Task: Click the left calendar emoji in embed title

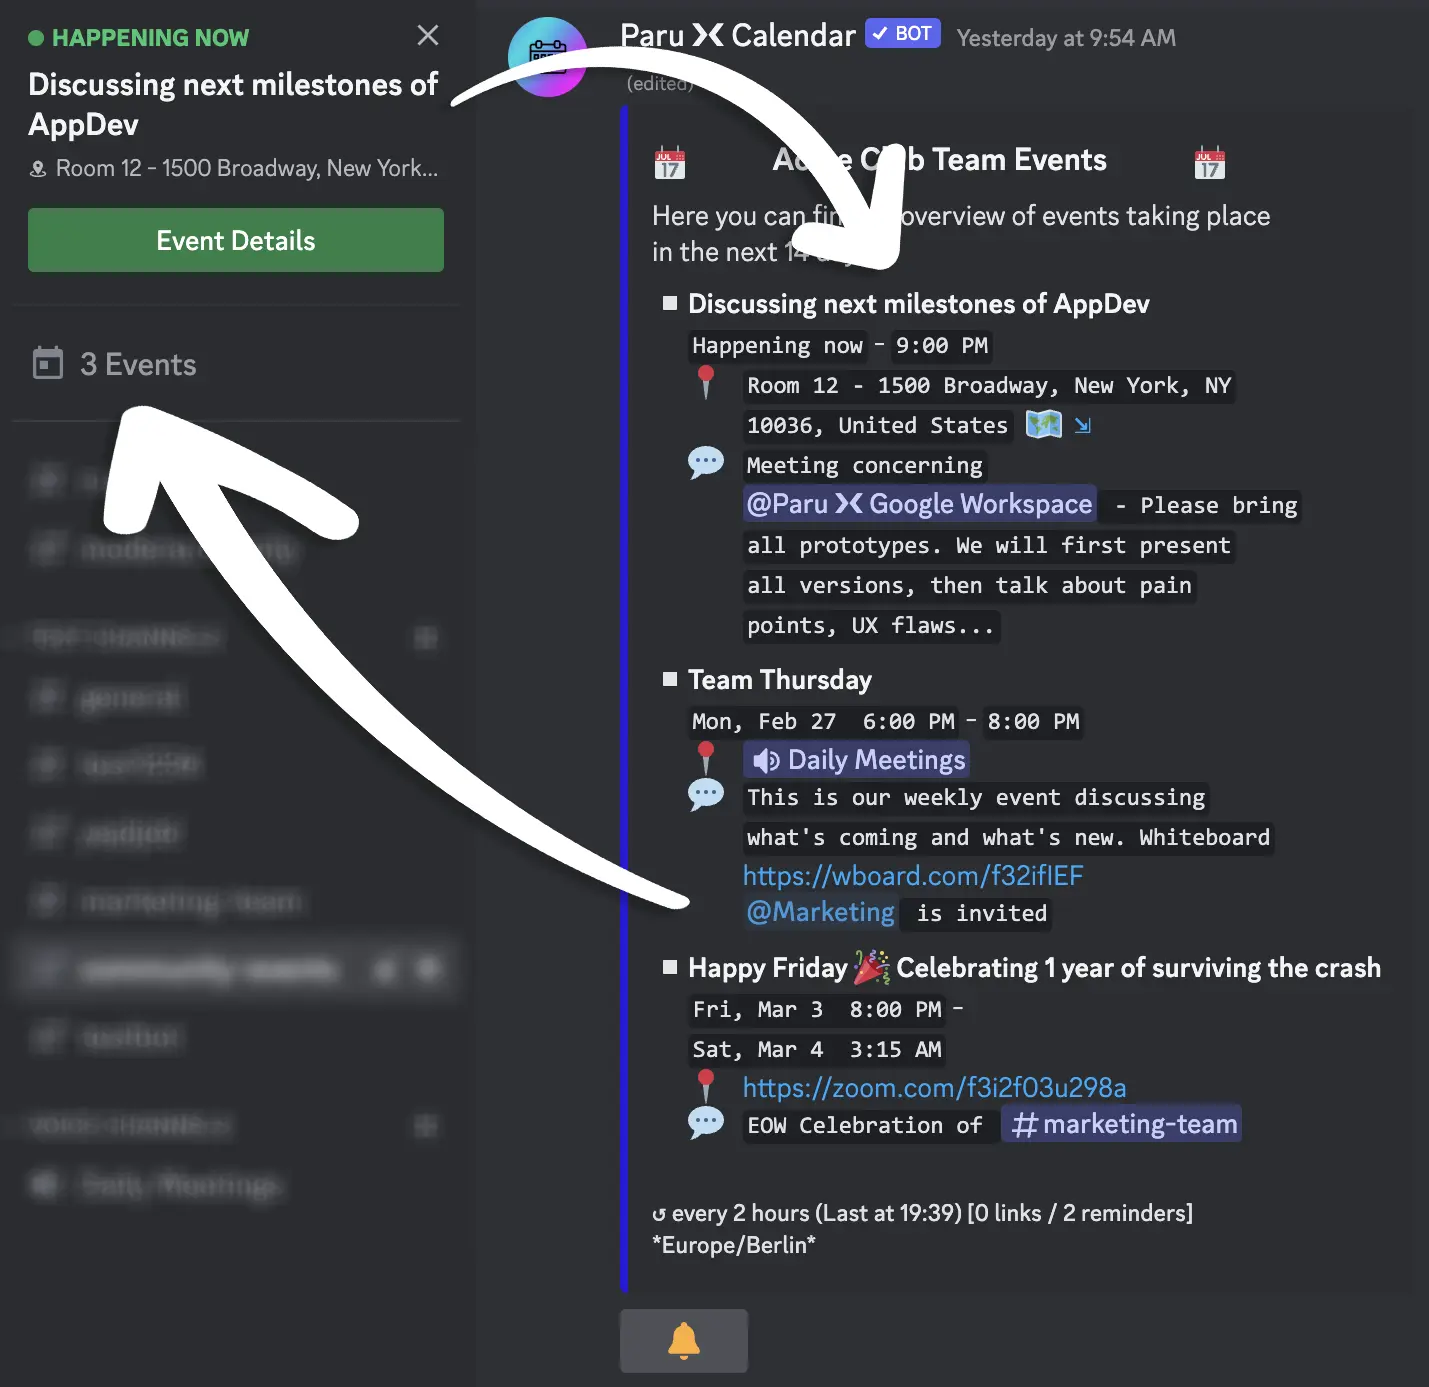Action: point(670,161)
